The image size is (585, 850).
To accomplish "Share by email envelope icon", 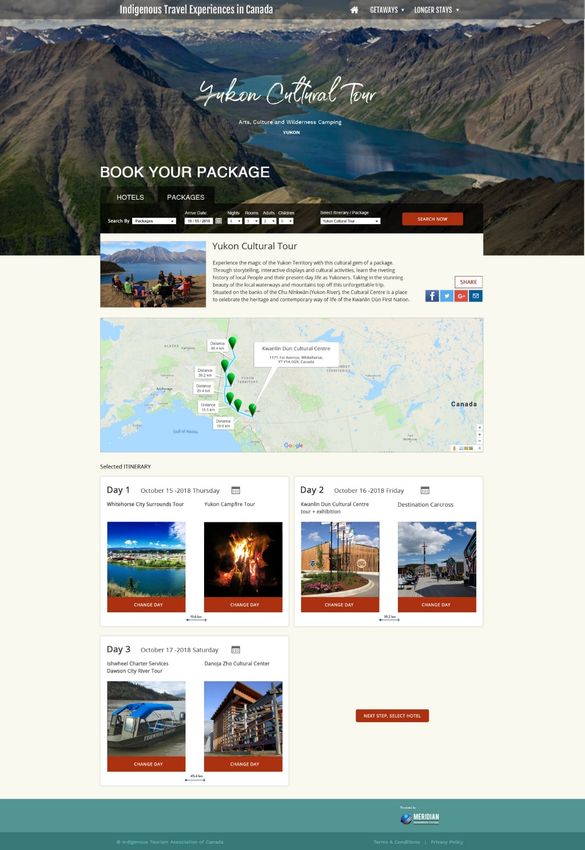I will 475,296.
